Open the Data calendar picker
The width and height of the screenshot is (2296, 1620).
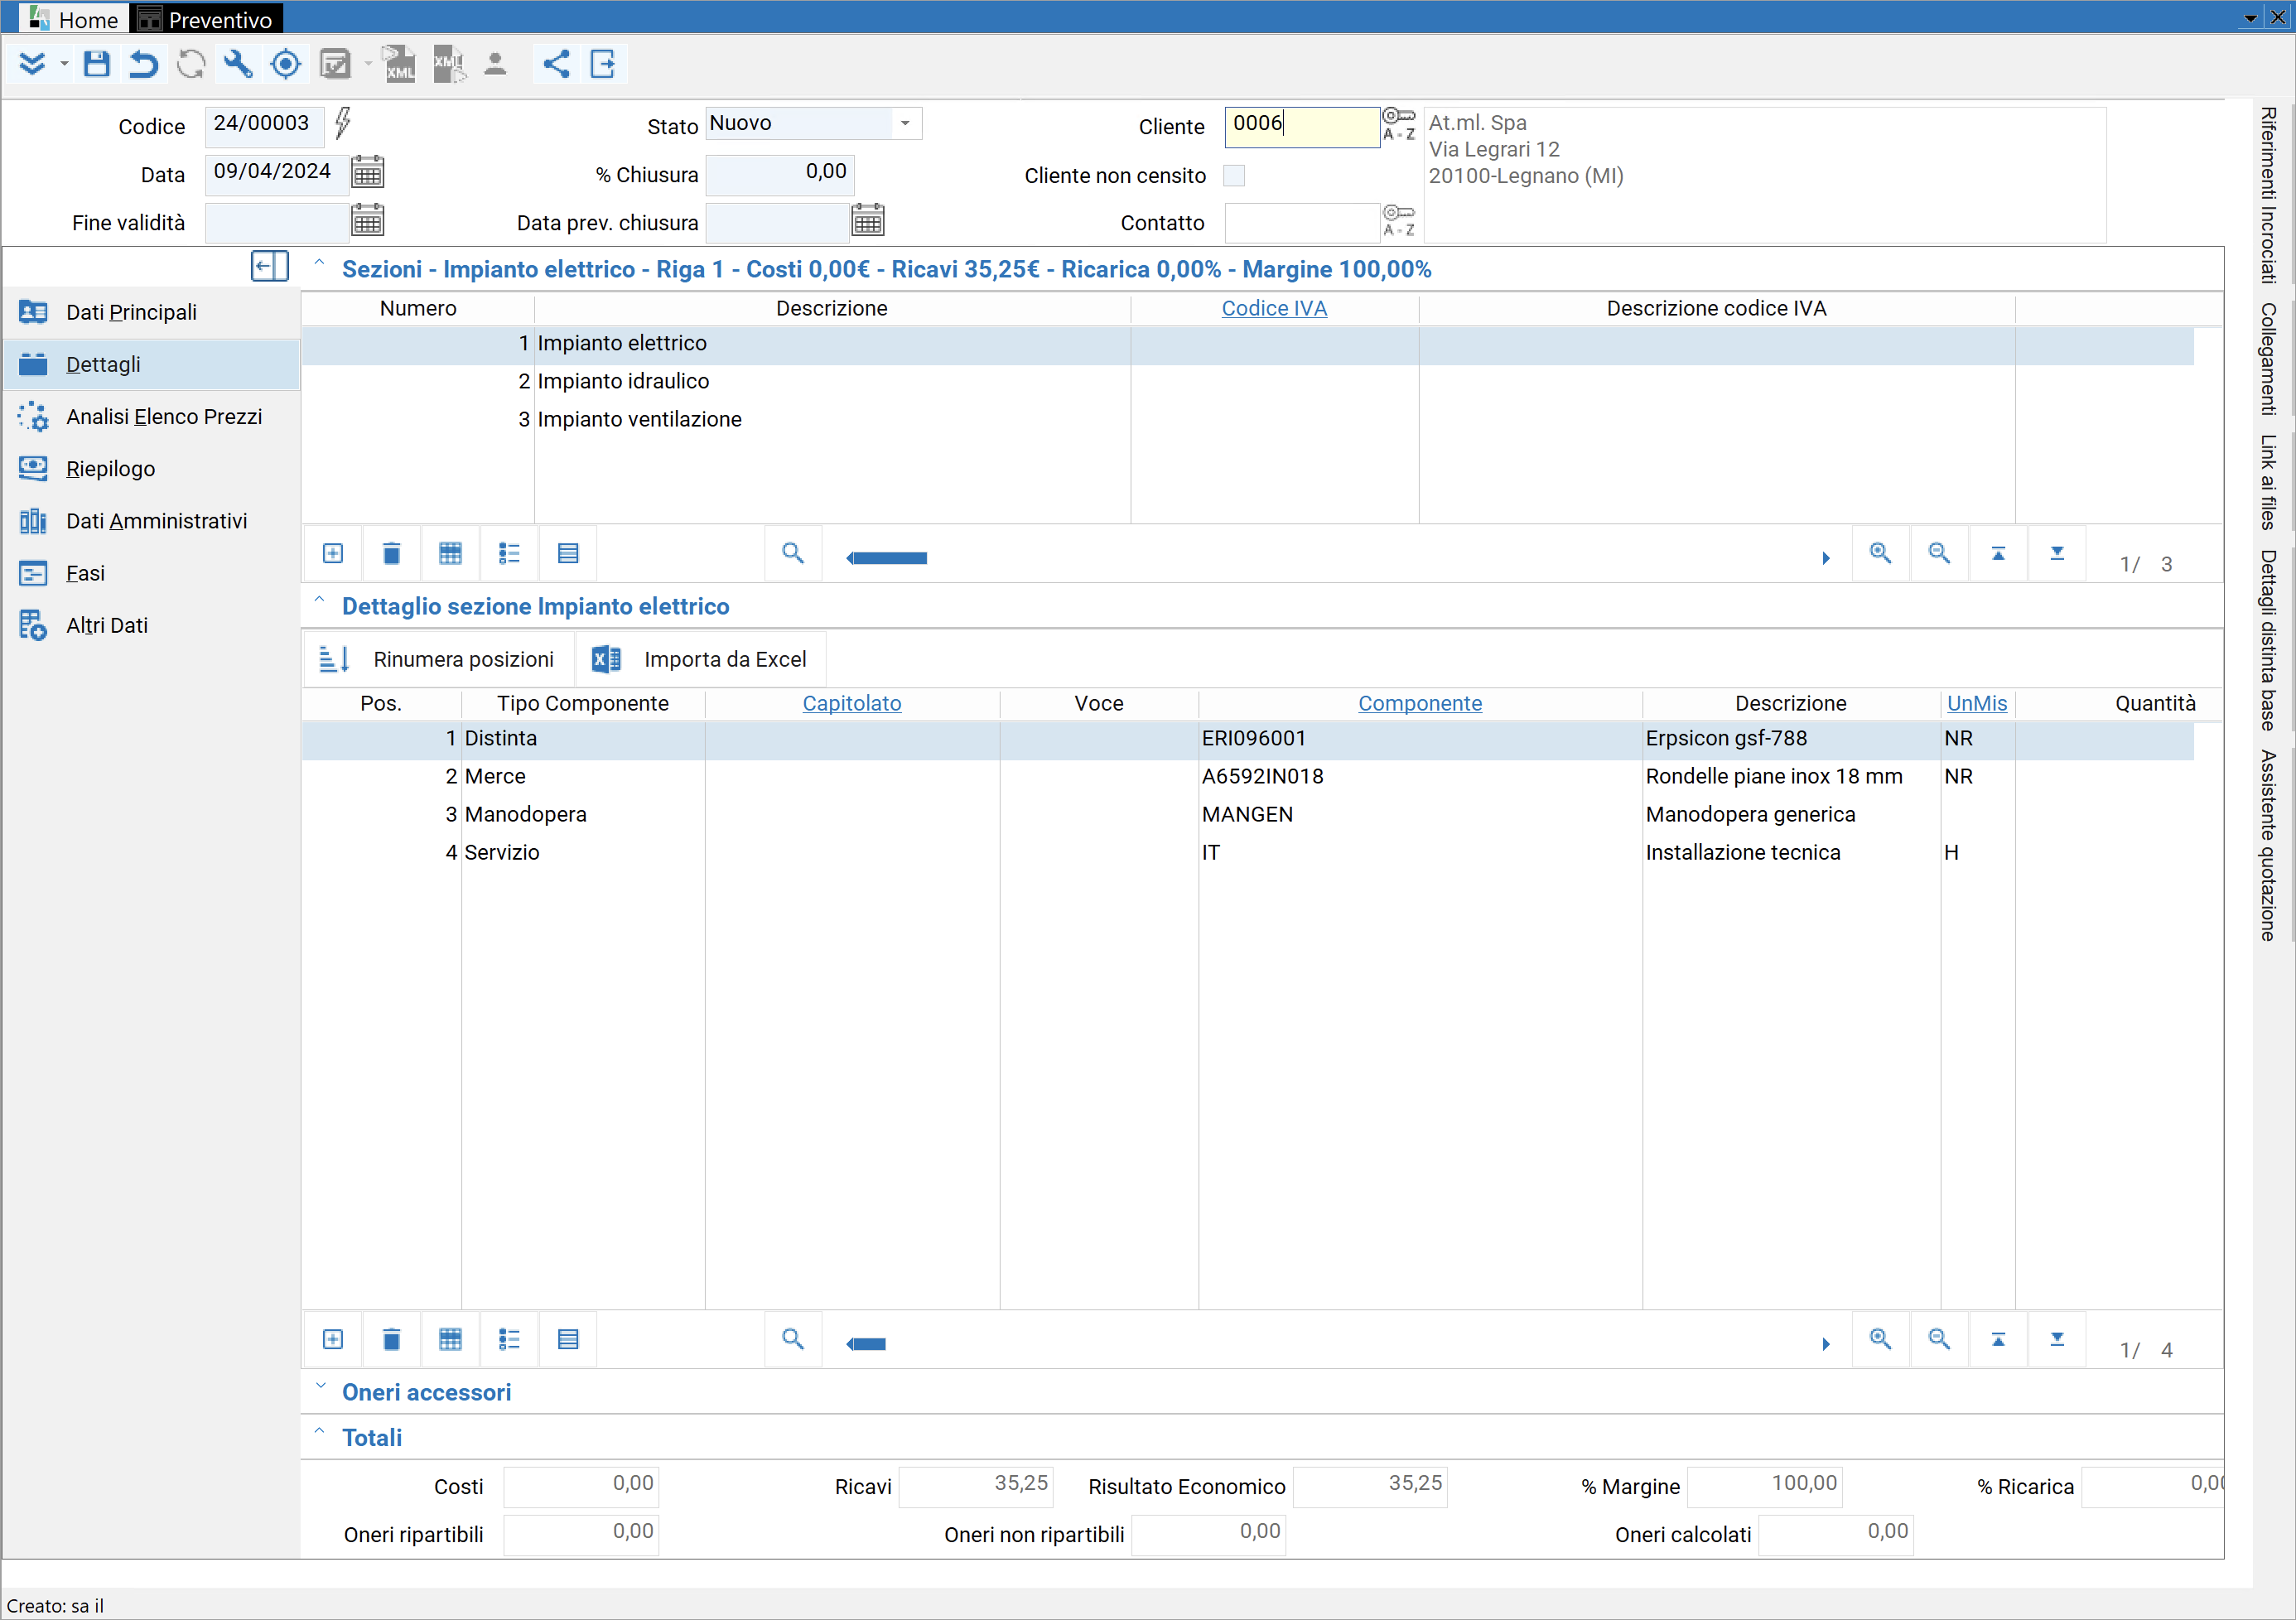point(367,173)
